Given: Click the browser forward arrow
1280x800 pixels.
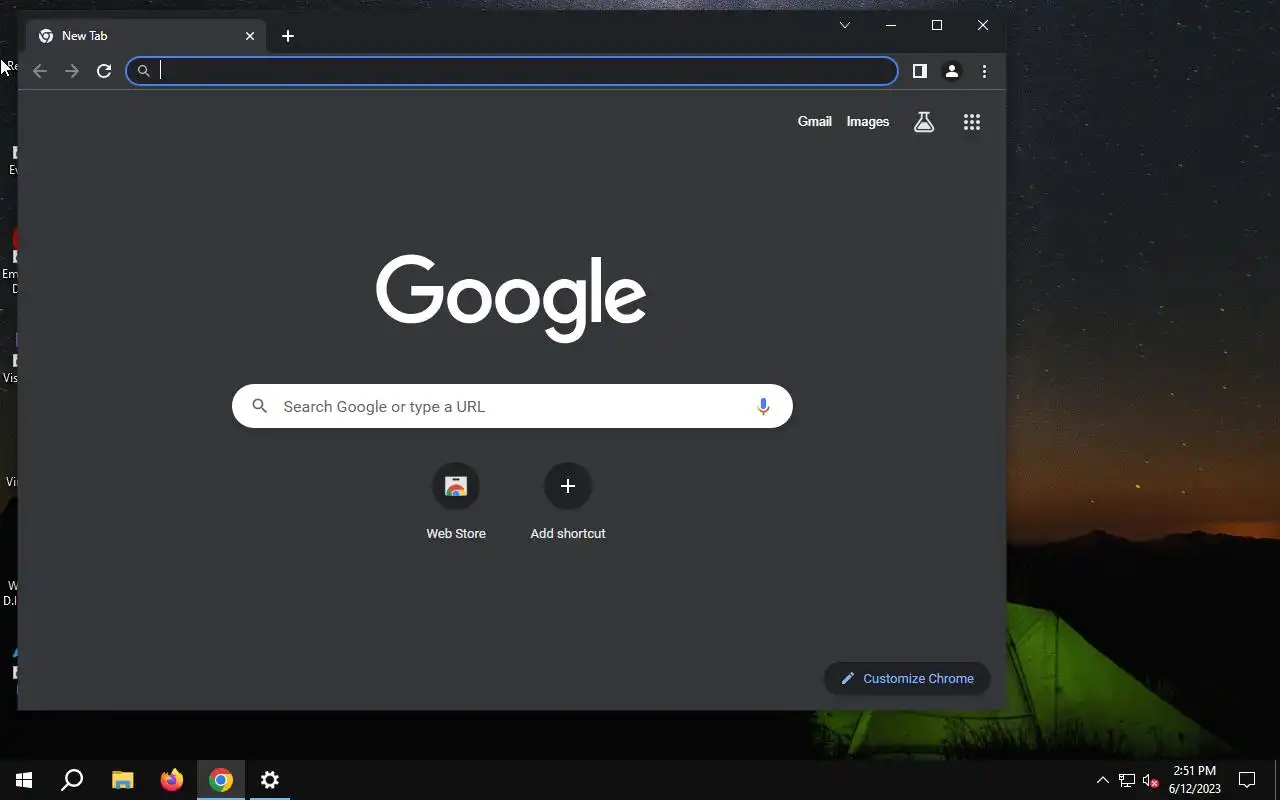Looking at the screenshot, I should click(x=72, y=71).
